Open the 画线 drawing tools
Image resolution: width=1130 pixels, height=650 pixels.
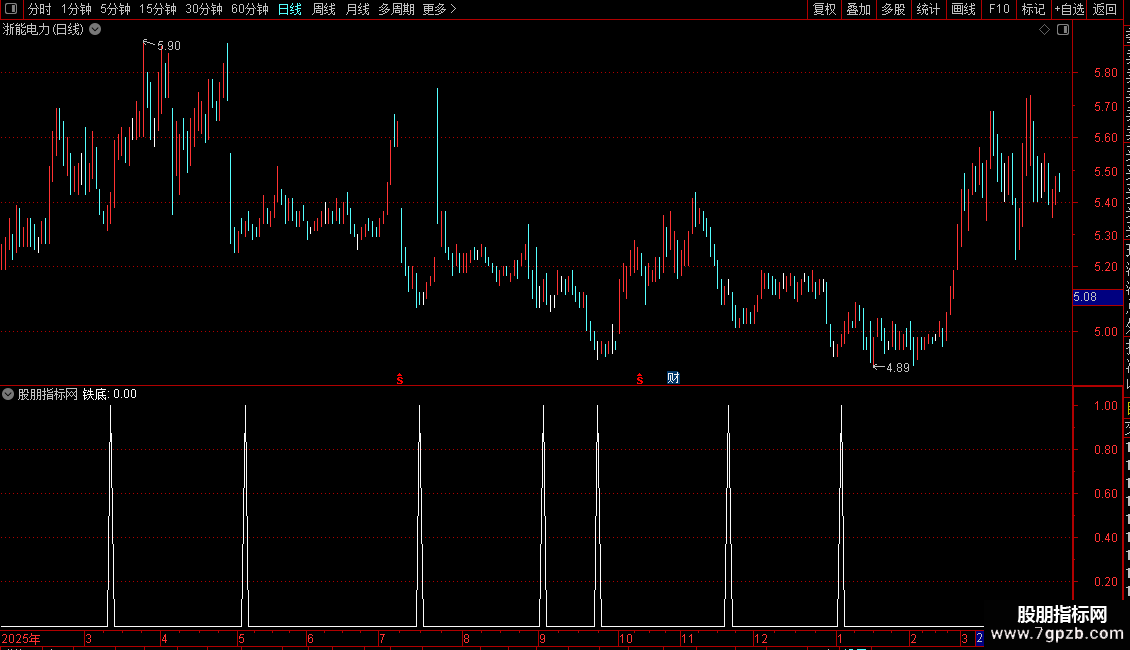pyautogui.click(x=963, y=9)
